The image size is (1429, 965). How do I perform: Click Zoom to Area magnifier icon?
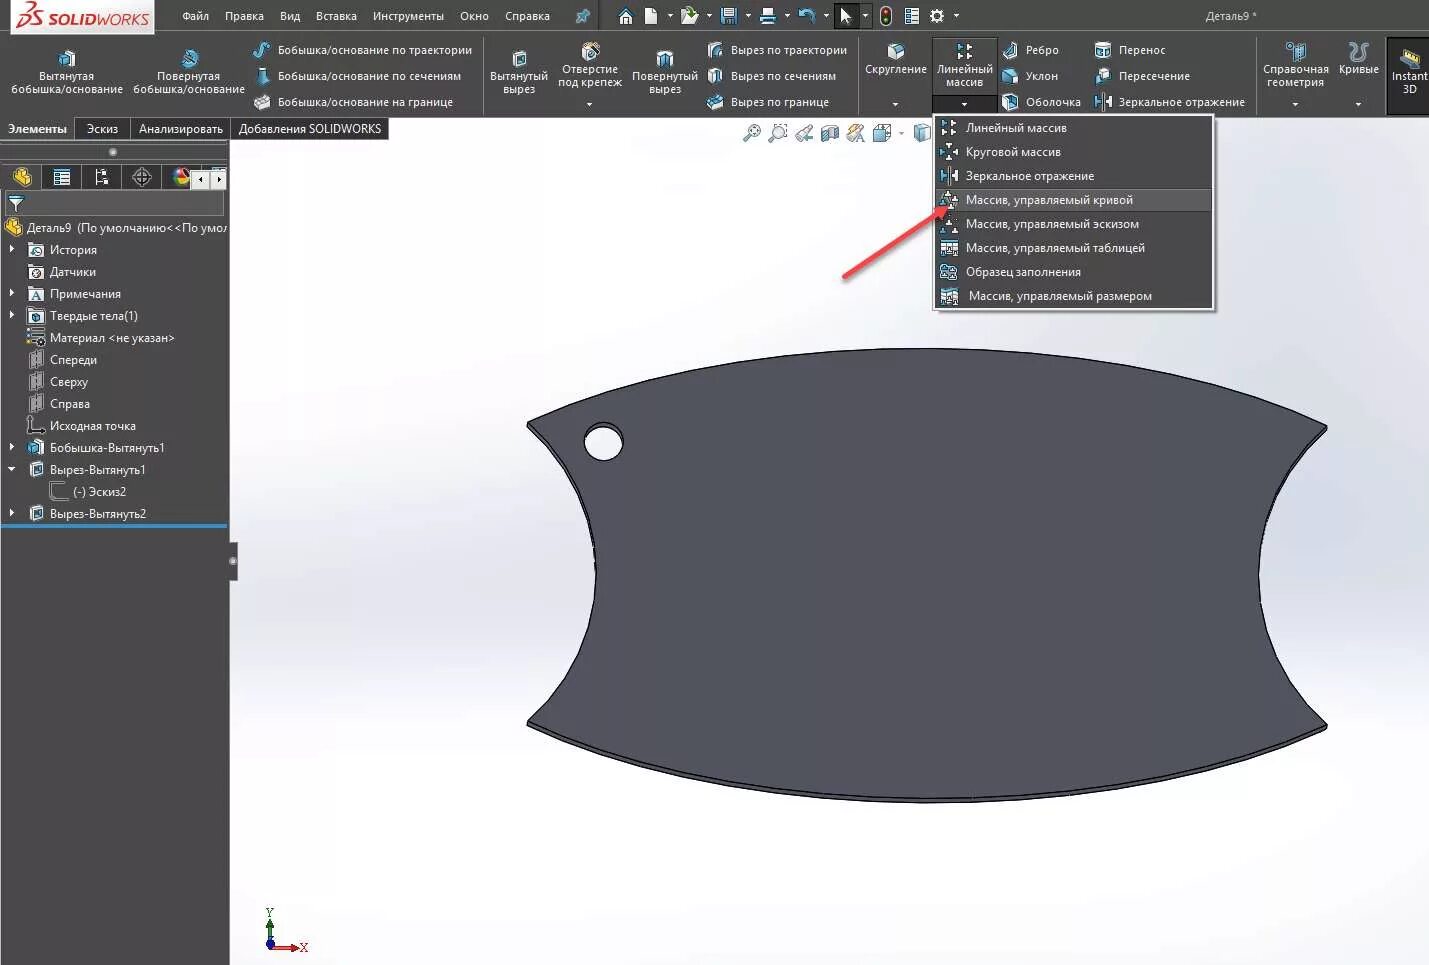(x=778, y=133)
